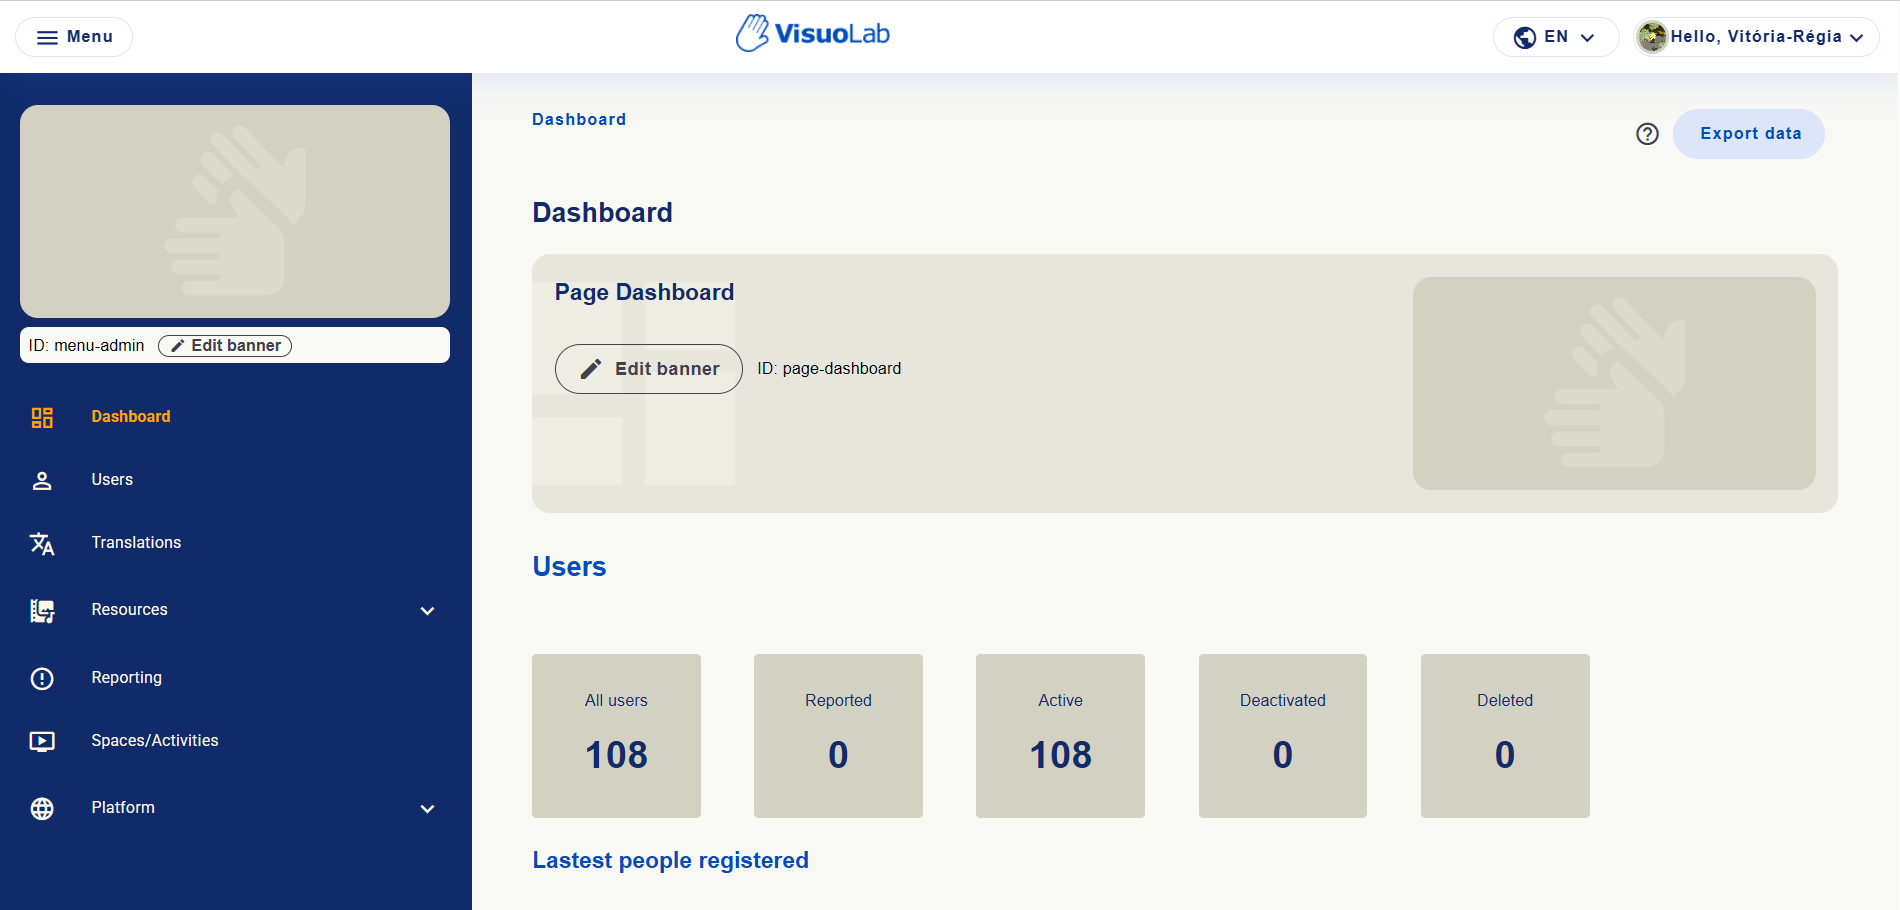Click the Users section heading
This screenshot has width=1900, height=910.
click(569, 567)
